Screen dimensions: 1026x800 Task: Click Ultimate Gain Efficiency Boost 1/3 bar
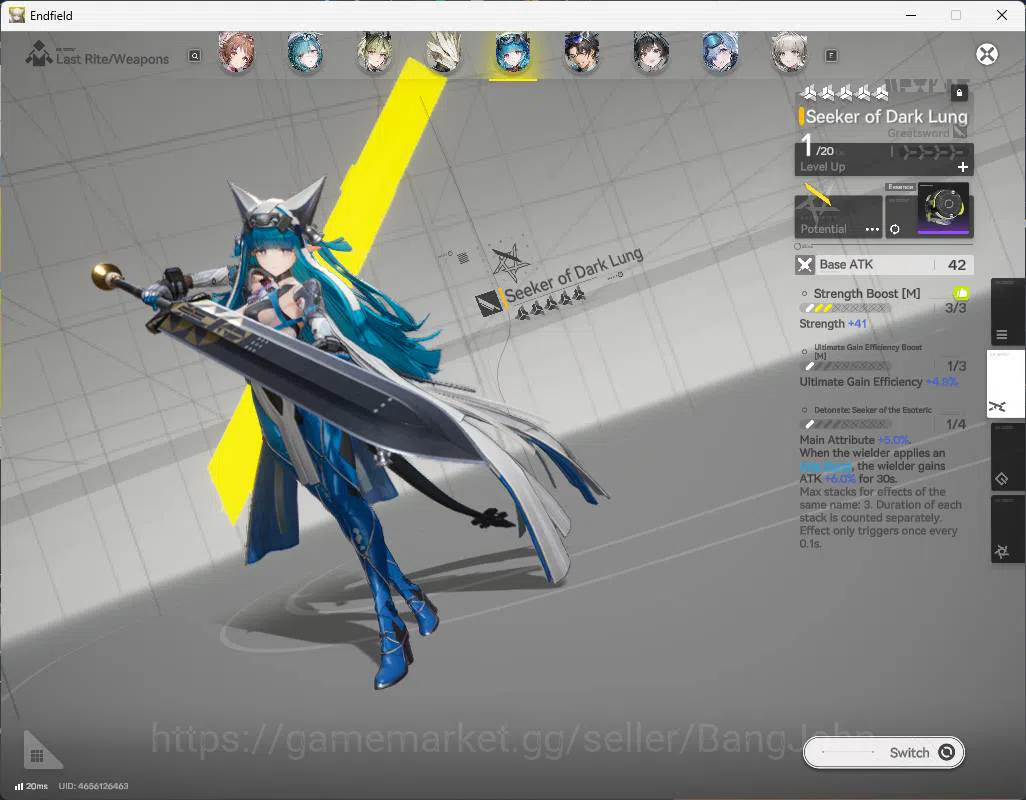click(x=845, y=366)
